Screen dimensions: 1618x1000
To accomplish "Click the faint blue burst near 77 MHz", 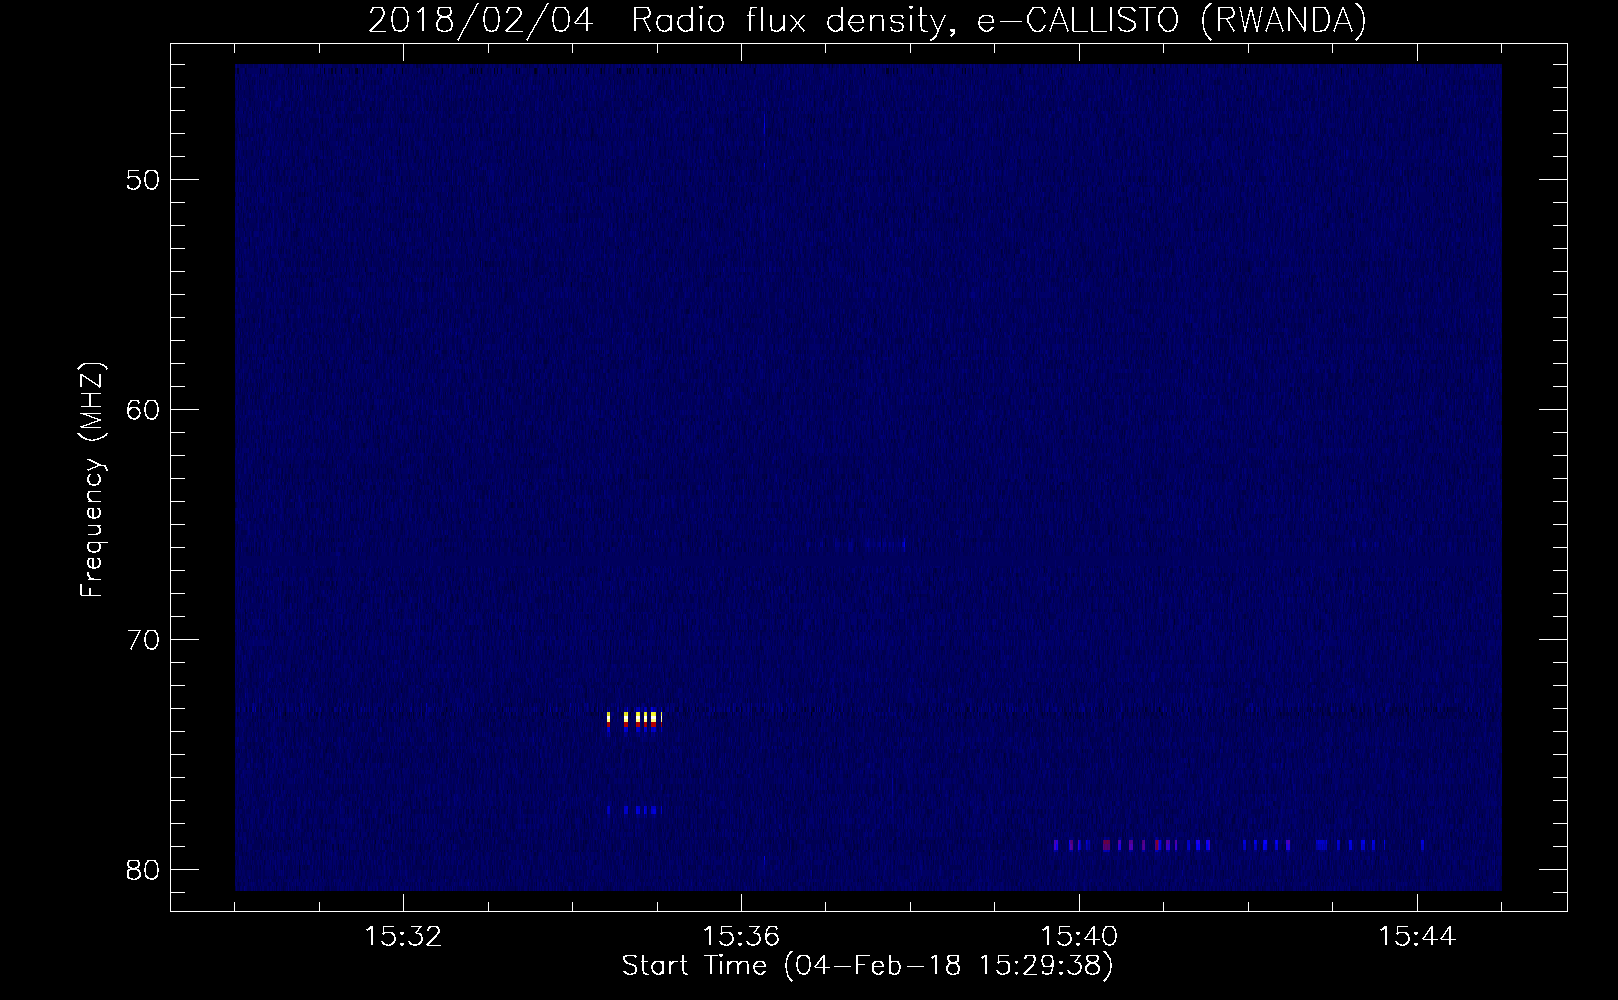I will 632,810.
